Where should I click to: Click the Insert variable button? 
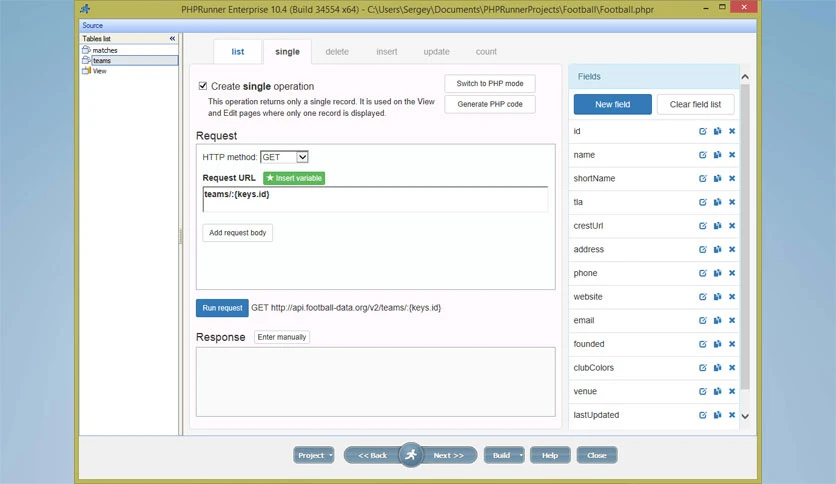[294, 178]
